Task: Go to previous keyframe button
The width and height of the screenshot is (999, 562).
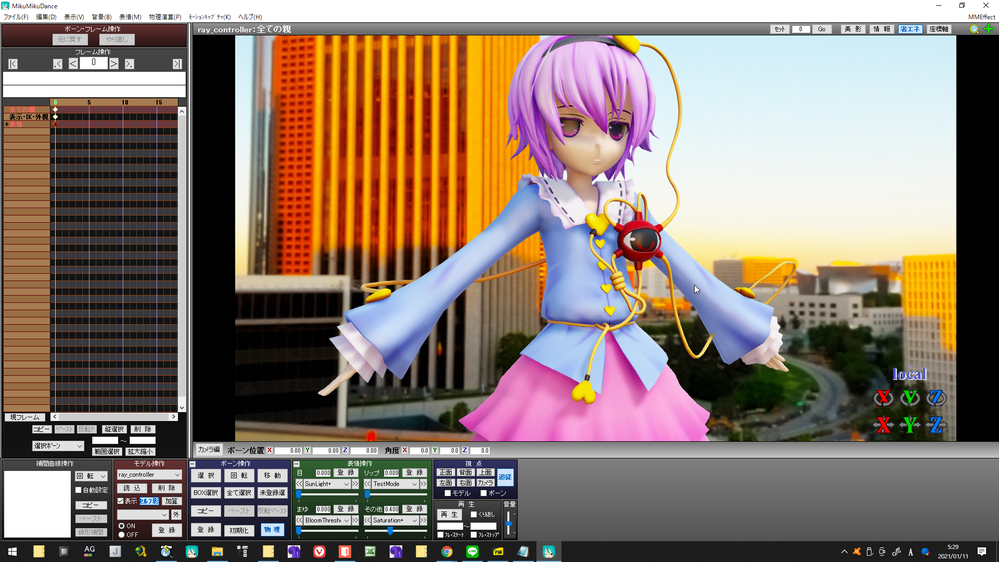Action: click(57, 64)
